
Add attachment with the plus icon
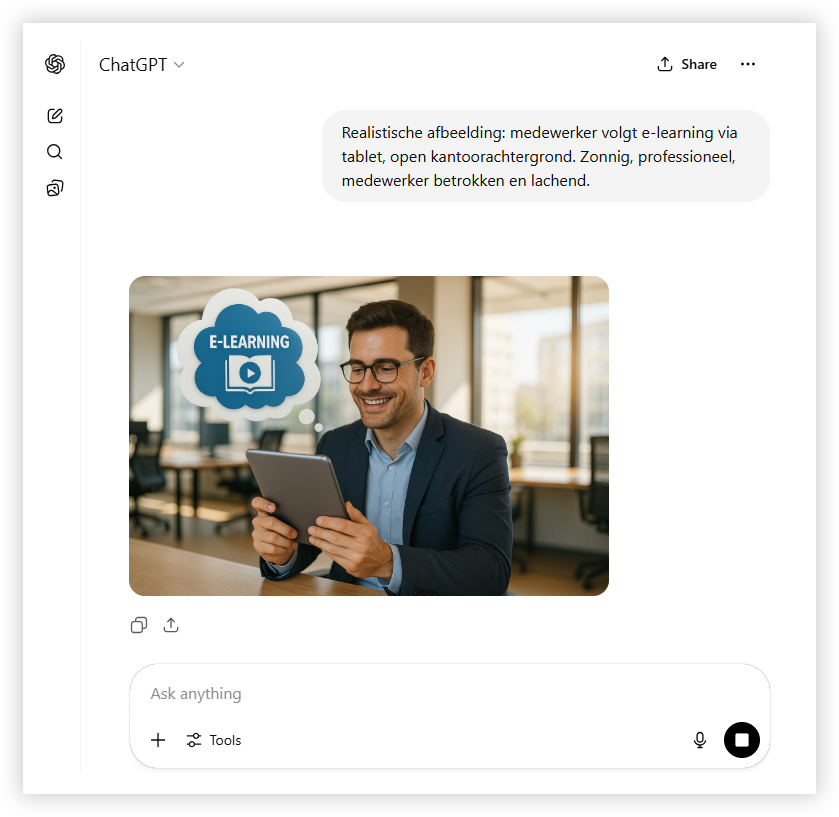pos(158,740)
